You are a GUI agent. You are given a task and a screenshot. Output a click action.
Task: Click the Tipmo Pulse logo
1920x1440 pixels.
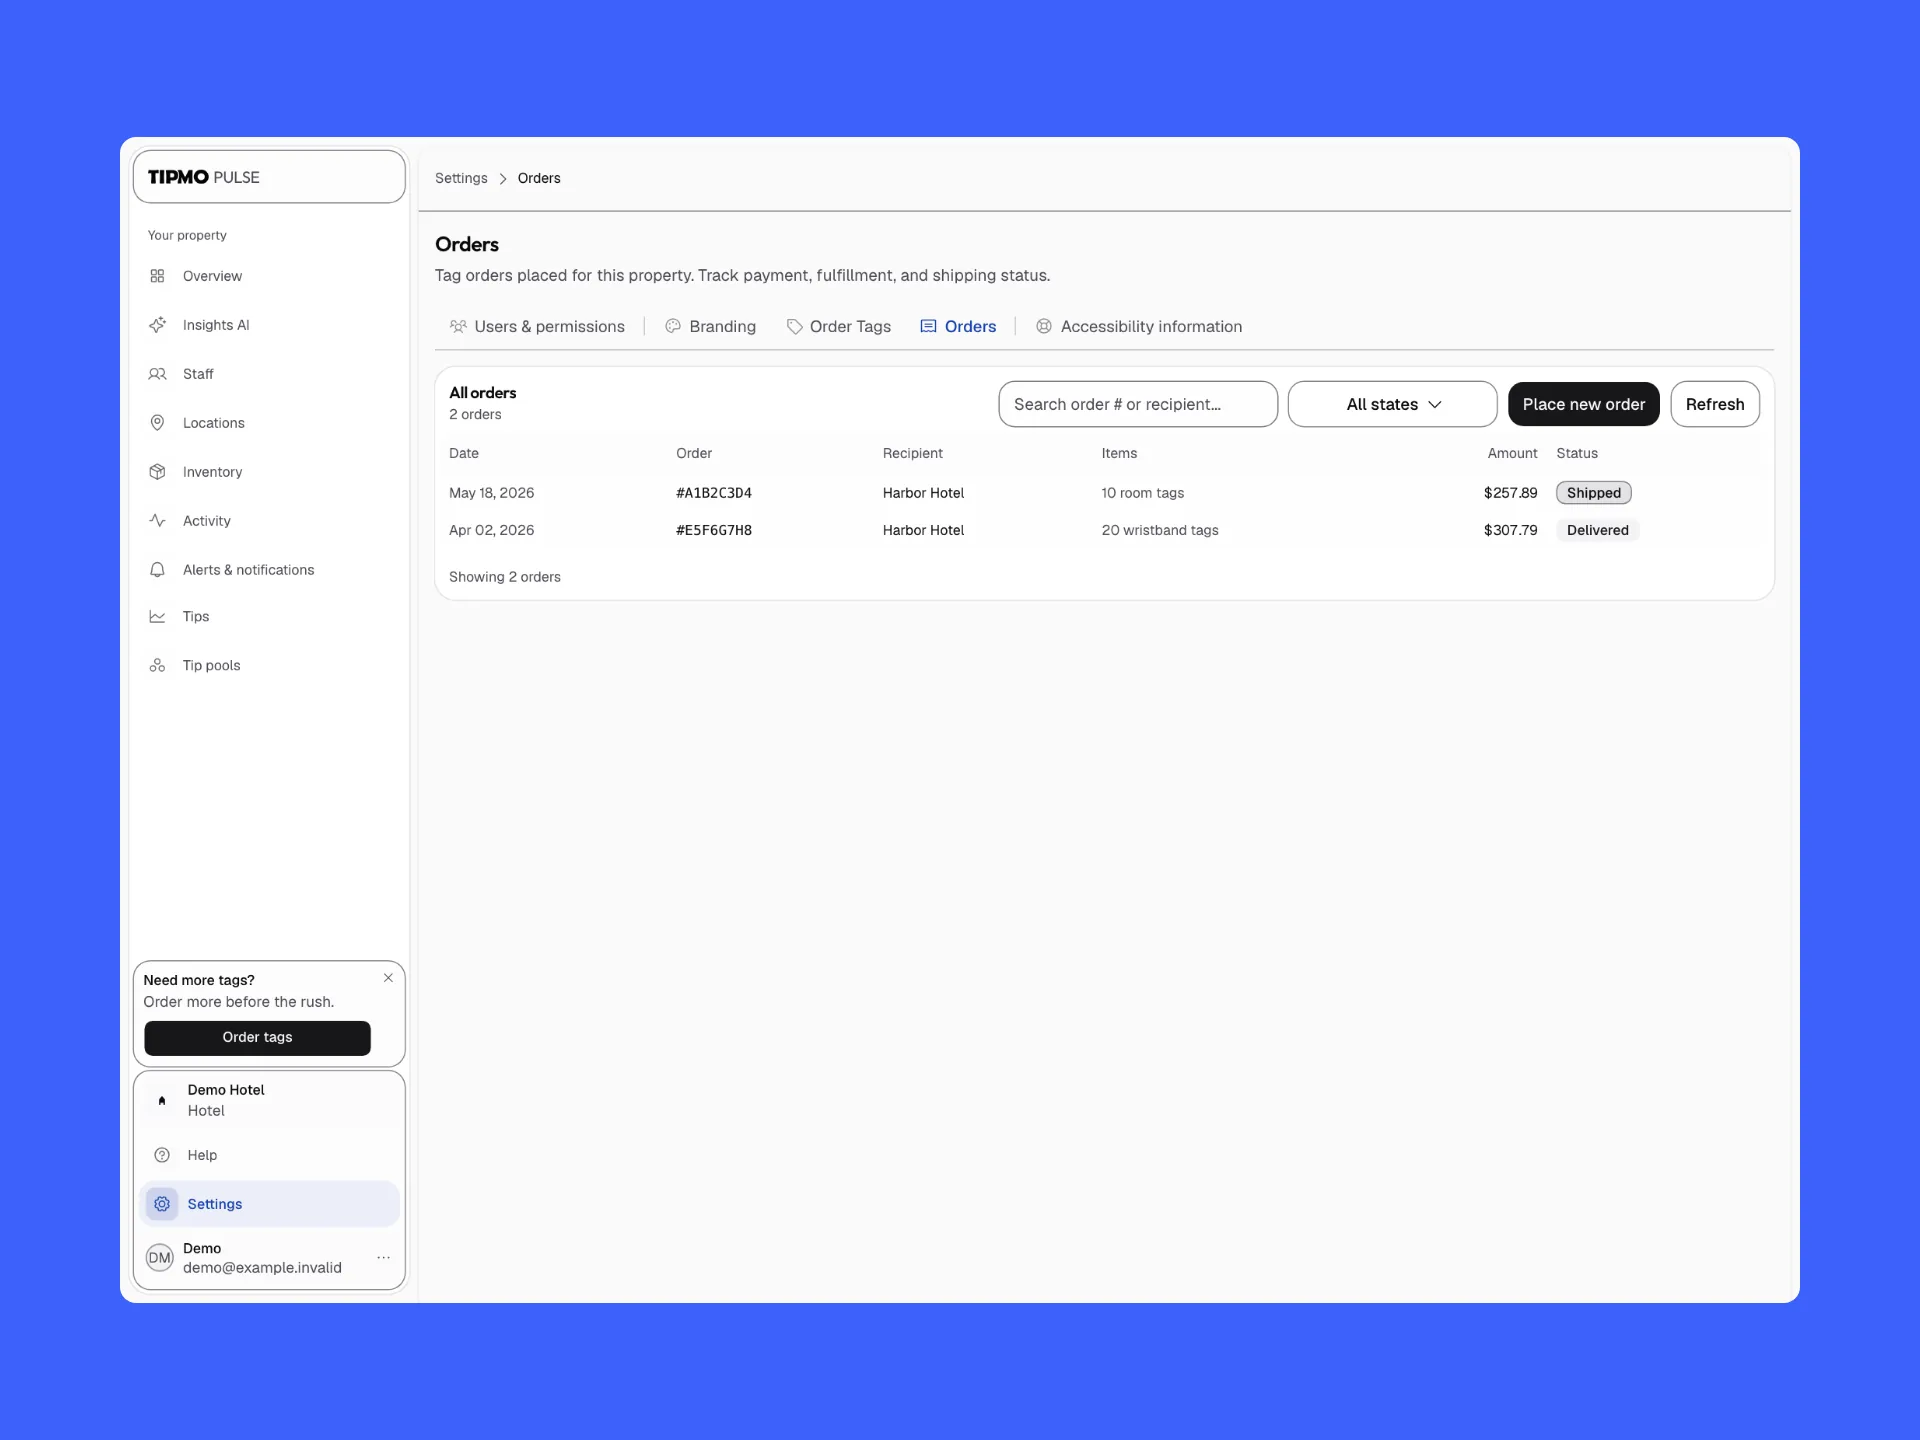coord(204,177)
